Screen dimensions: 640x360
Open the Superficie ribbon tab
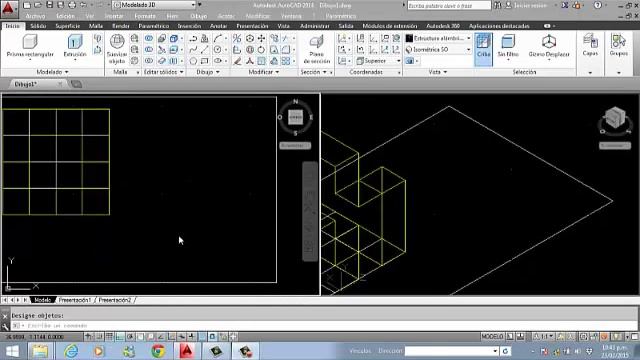[68, 26]
